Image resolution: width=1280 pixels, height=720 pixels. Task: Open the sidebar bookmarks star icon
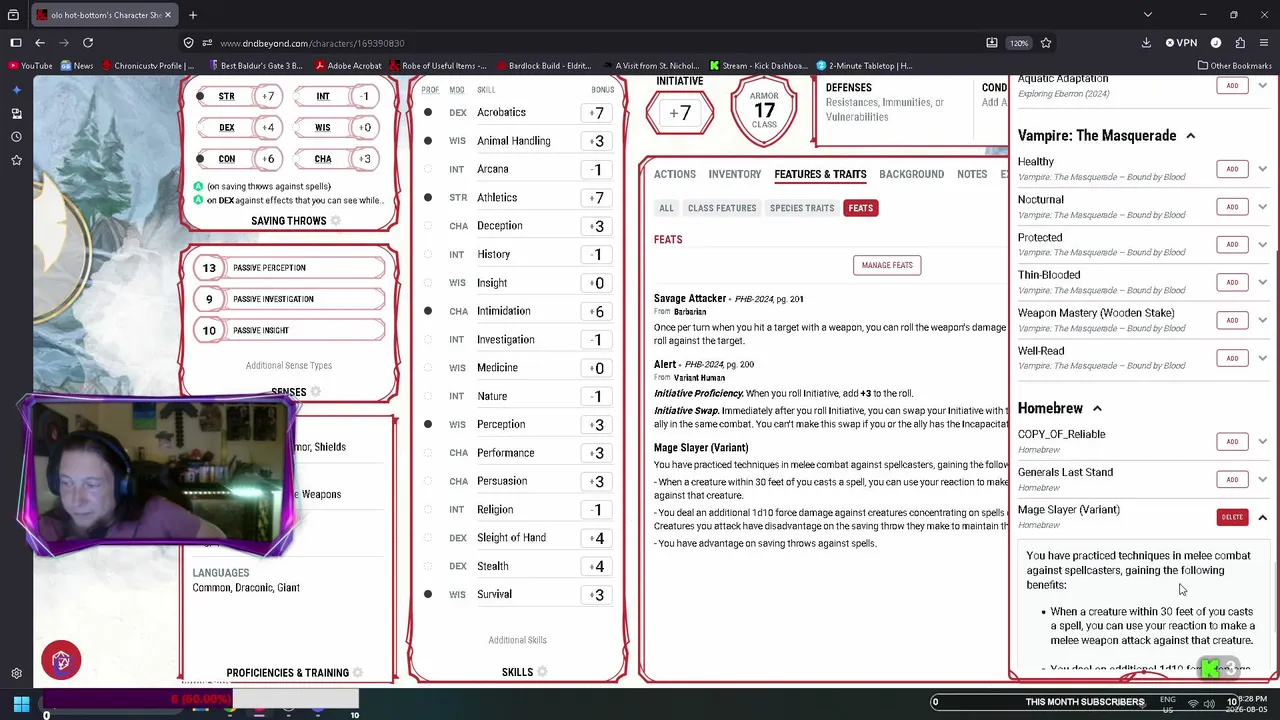16,160
